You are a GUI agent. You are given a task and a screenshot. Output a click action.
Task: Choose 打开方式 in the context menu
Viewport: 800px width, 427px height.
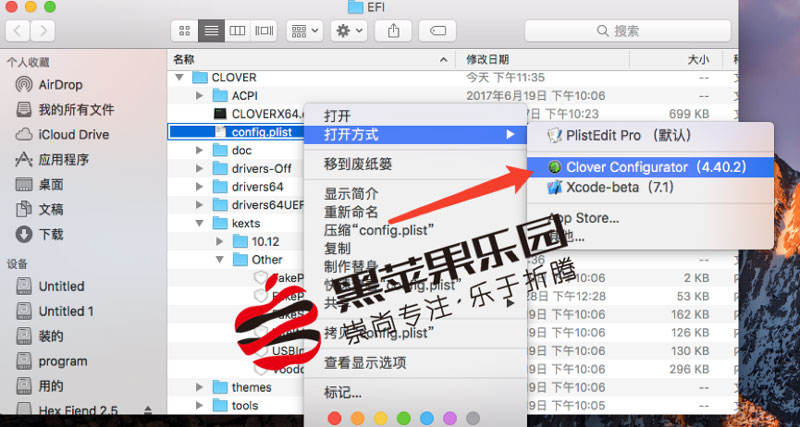[415, 135]
